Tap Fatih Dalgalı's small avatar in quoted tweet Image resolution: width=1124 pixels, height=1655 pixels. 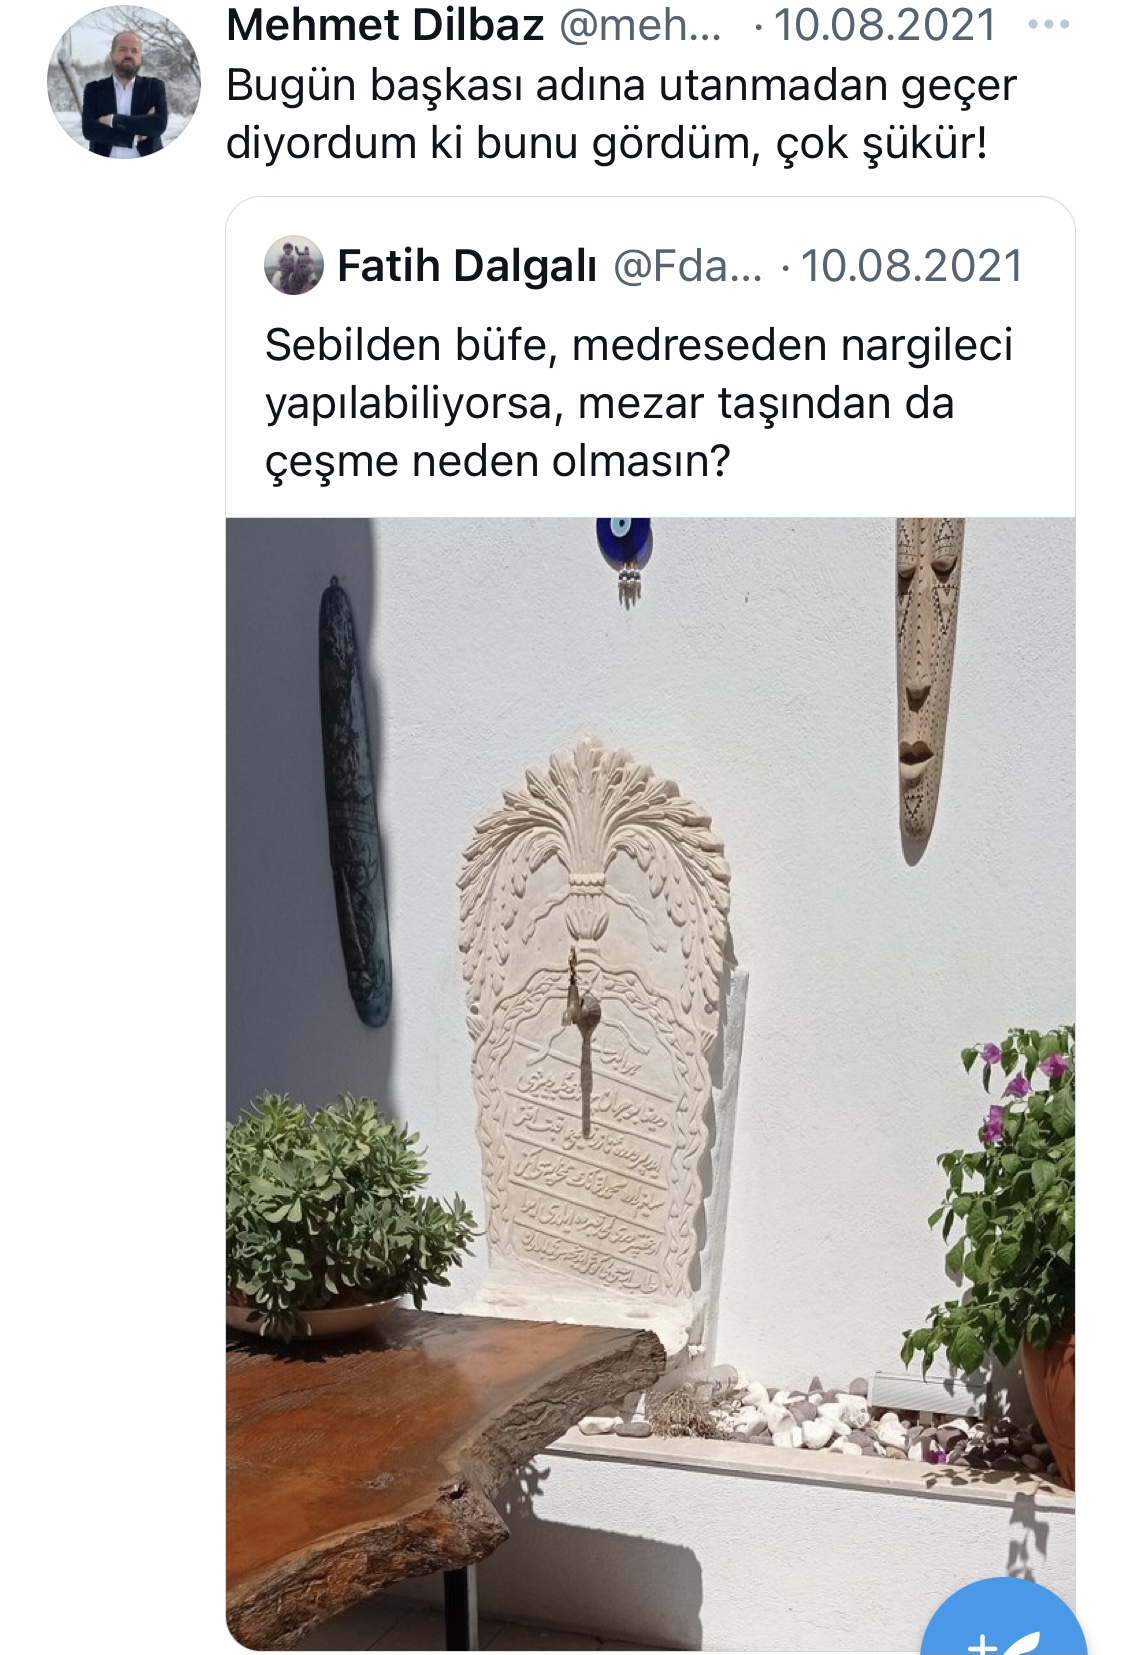click(294, 266)
